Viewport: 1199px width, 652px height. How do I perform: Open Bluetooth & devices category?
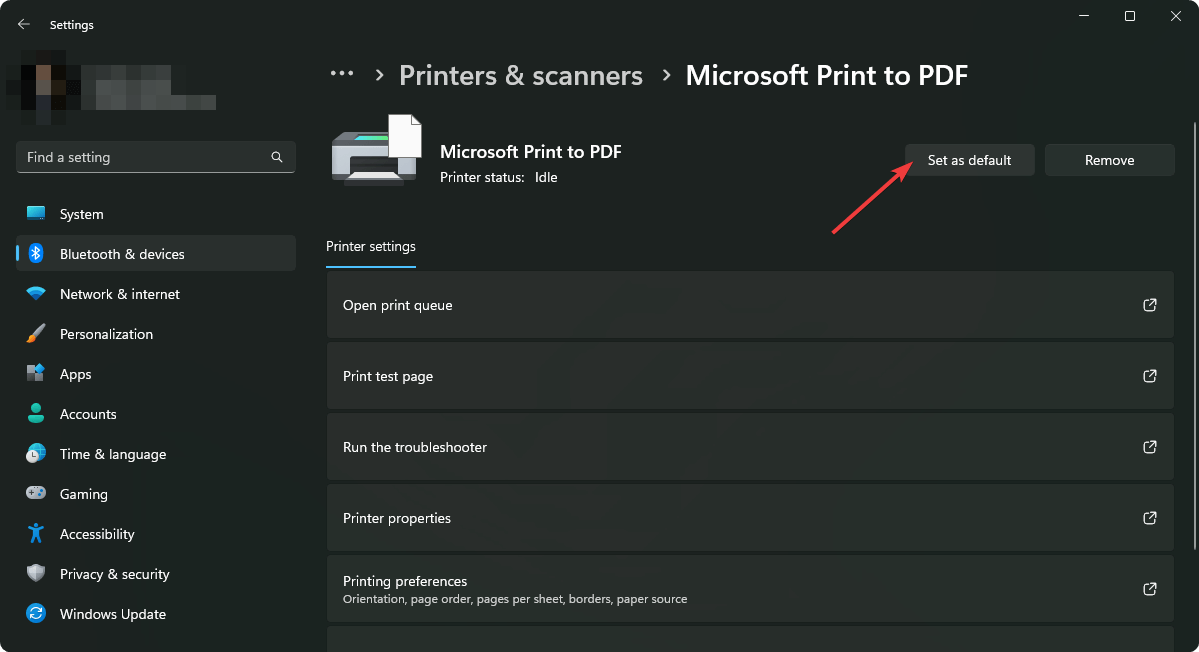pos(156,254)
